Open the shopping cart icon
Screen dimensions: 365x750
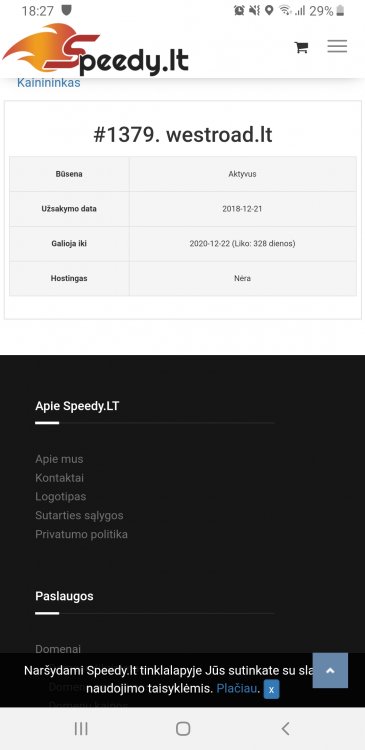301,47
